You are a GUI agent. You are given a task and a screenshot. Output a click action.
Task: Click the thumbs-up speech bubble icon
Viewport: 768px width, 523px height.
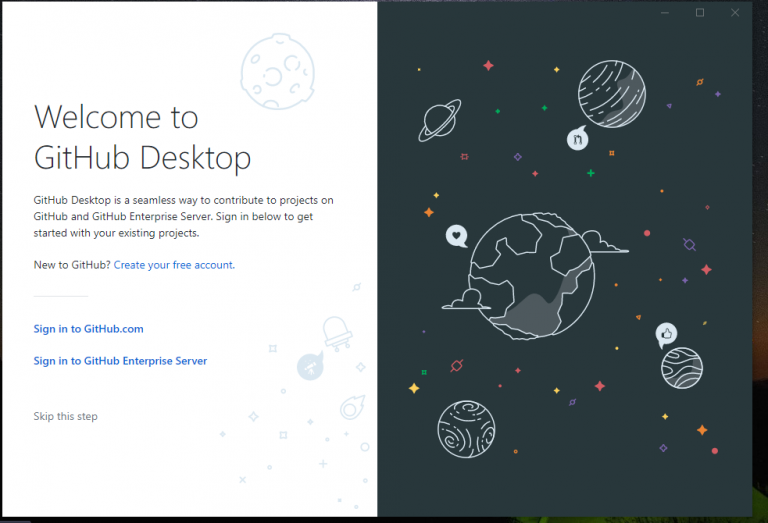pyautogui.click(x=666, y=334)
